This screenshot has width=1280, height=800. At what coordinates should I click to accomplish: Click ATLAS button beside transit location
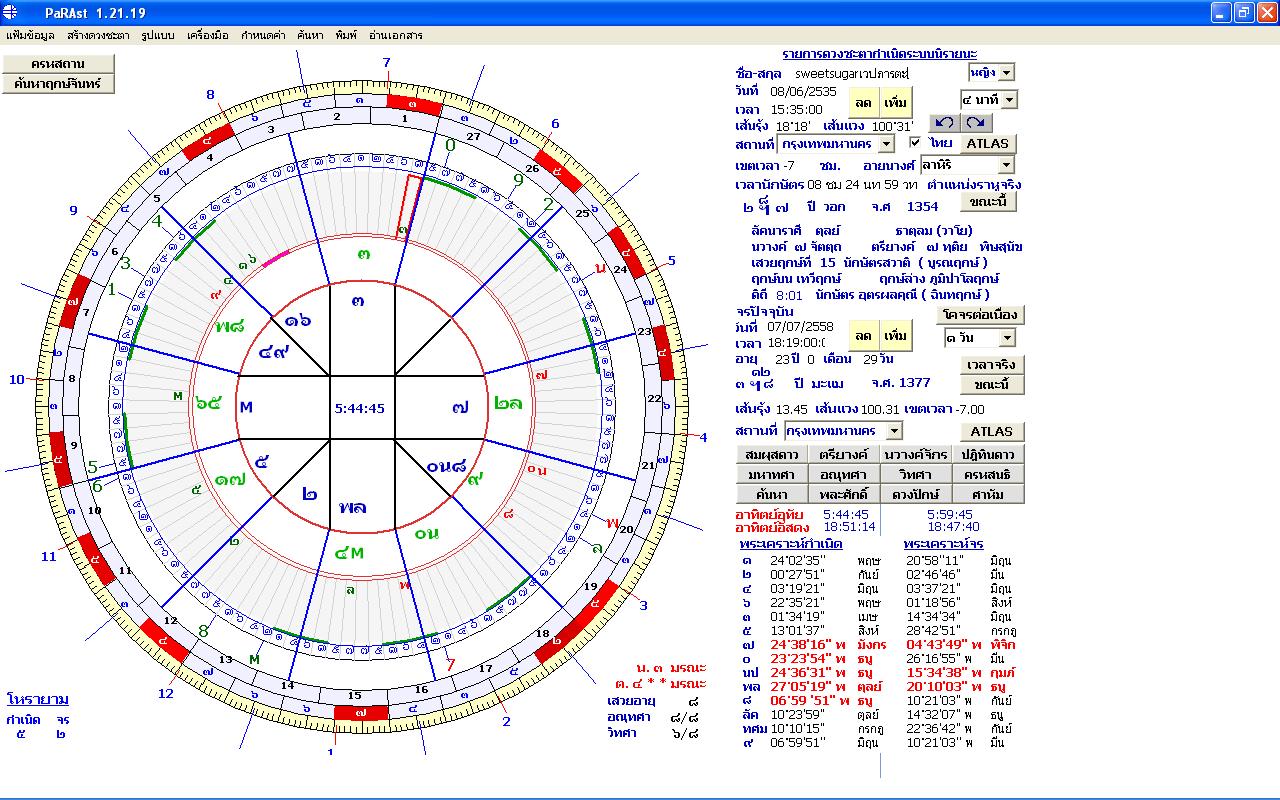992,432
